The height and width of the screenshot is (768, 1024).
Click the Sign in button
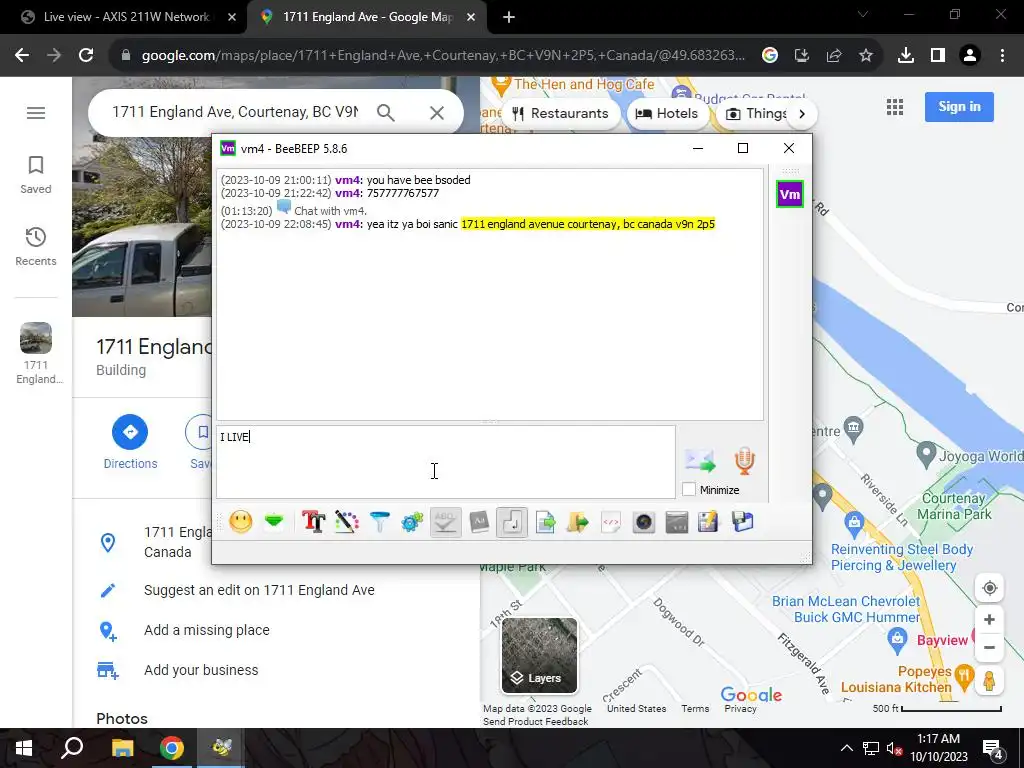coord(959,107)
